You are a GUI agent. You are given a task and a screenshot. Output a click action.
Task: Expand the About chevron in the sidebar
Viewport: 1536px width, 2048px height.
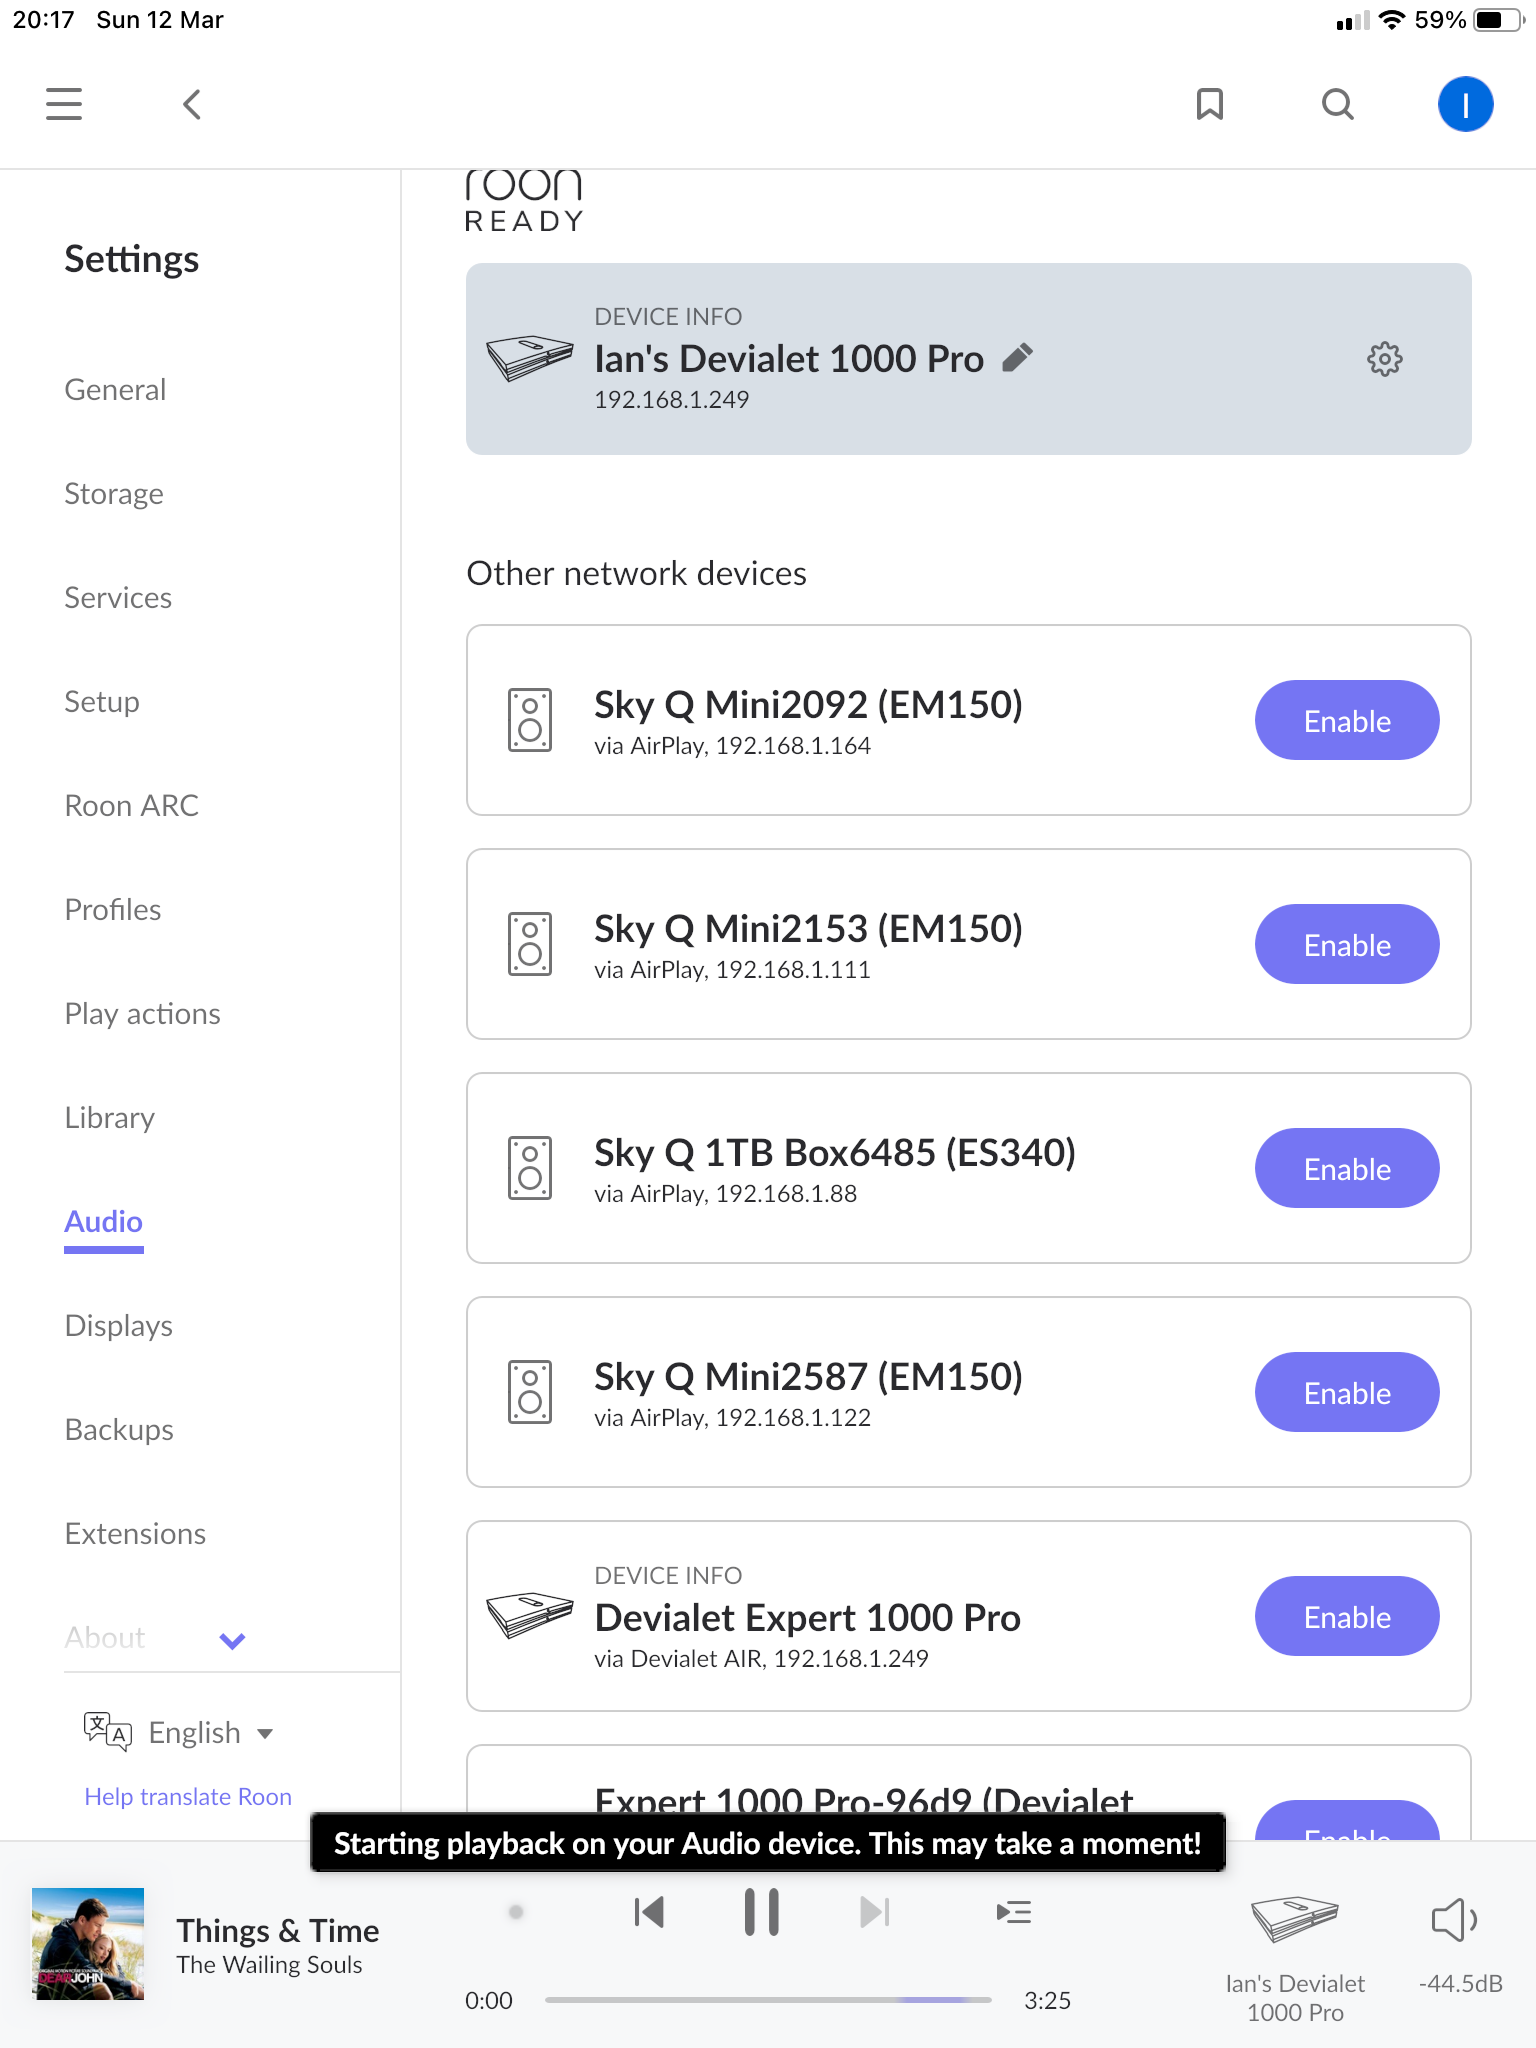click(x=232, y=1640)
